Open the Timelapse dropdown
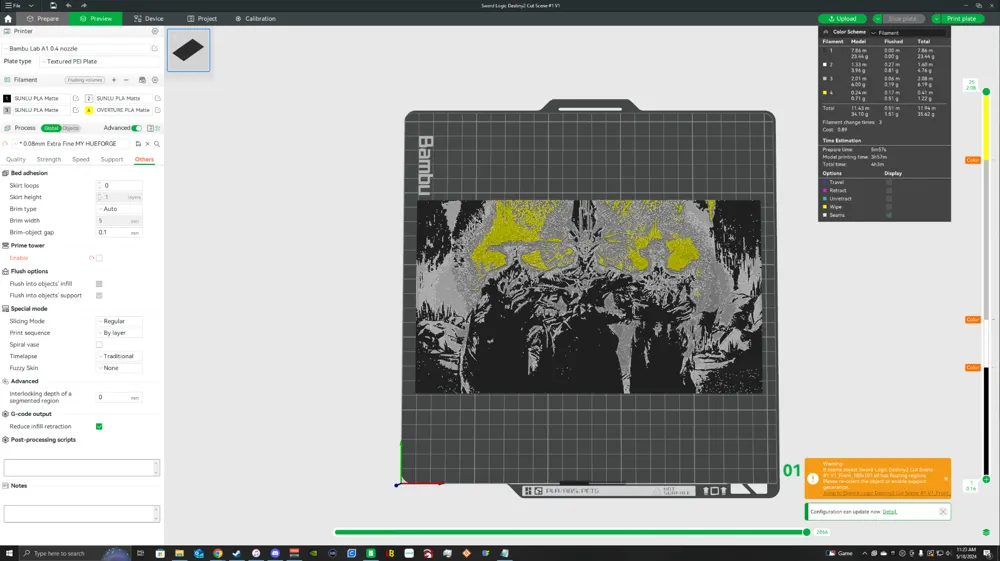1000x561 pixels. pos(120,356)
